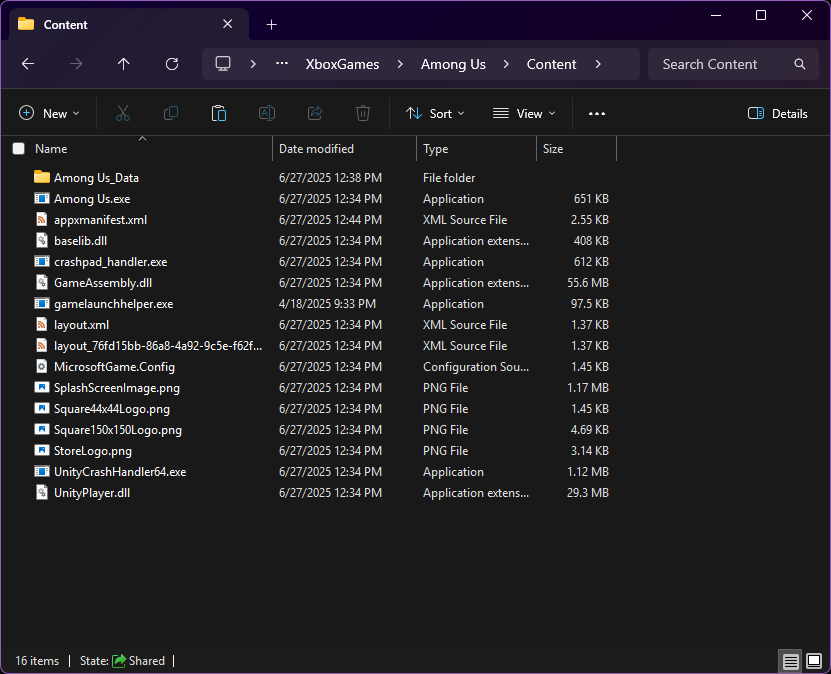The image size is (831, 674).
Task: Open the View dropdown
Action: point(524,113)
